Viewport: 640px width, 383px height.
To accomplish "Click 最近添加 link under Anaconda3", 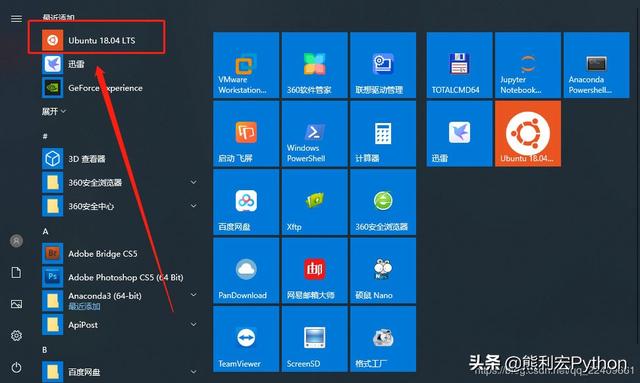I will point(84,306).
